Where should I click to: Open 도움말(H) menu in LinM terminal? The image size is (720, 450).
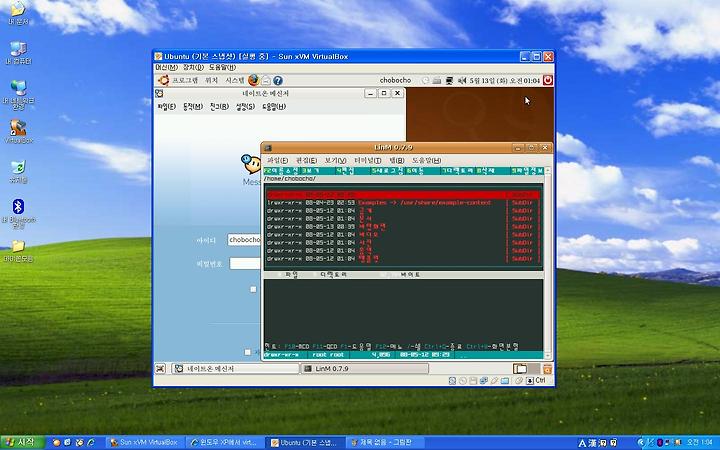pyautogui.click(x=426, y=160)
